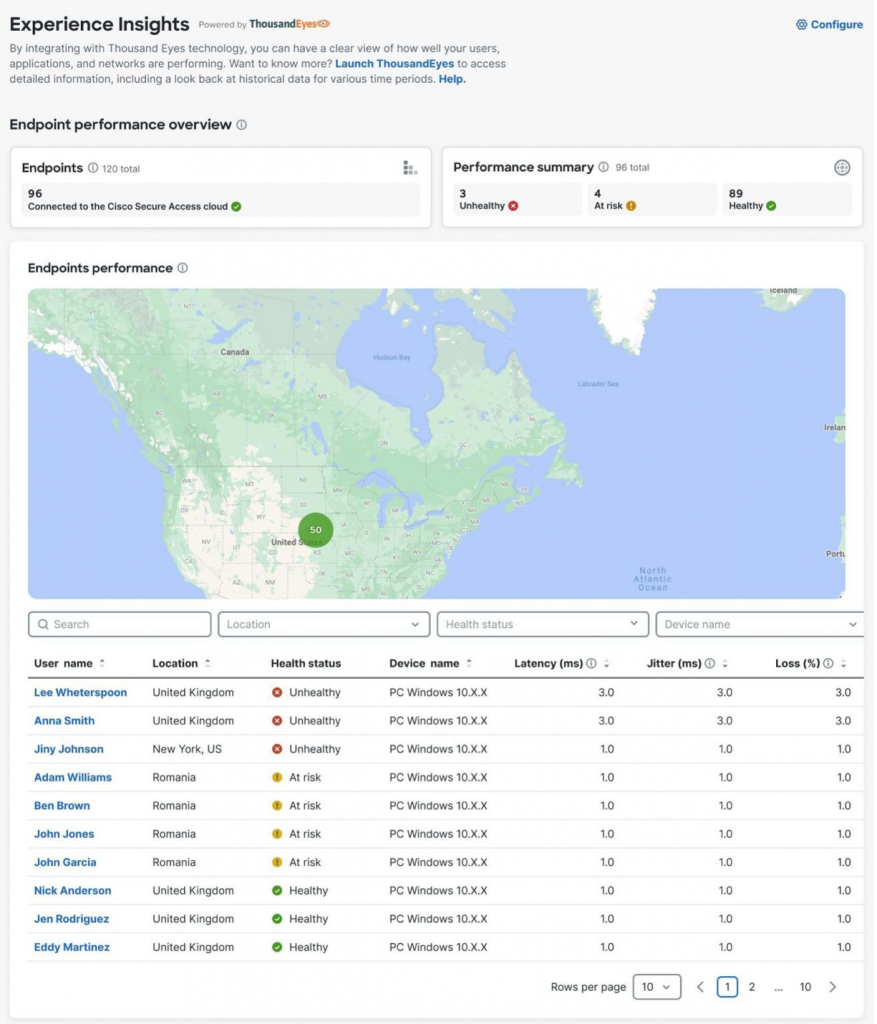This screenshot has height=1024, width=877.
Task: Jump to page 10 in pagination
Action: [x=805, y=987]
